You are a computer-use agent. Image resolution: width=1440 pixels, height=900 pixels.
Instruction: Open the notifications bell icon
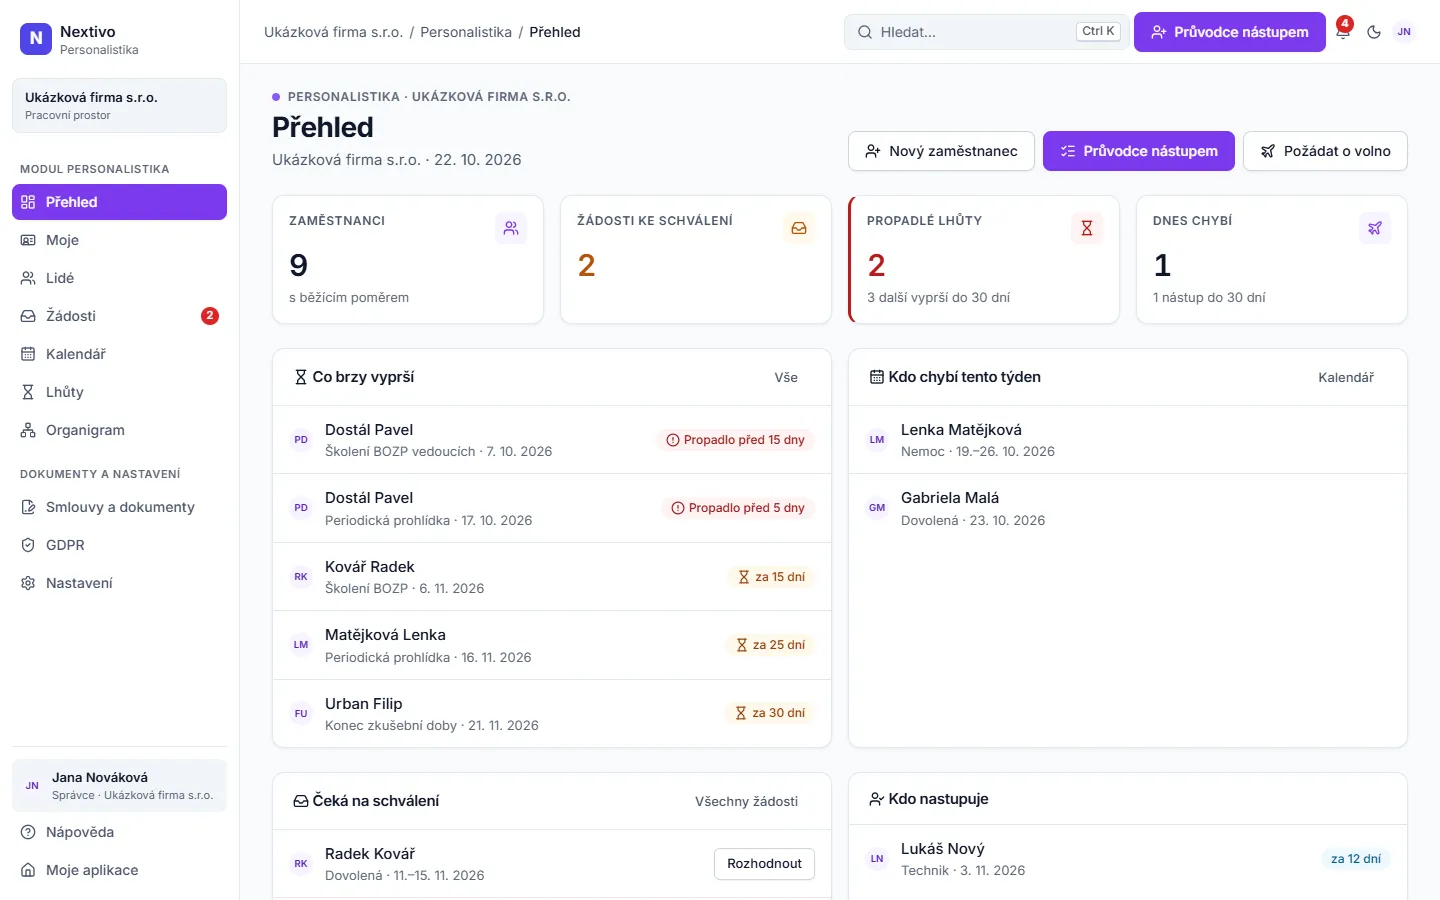tap(1343, 32)
